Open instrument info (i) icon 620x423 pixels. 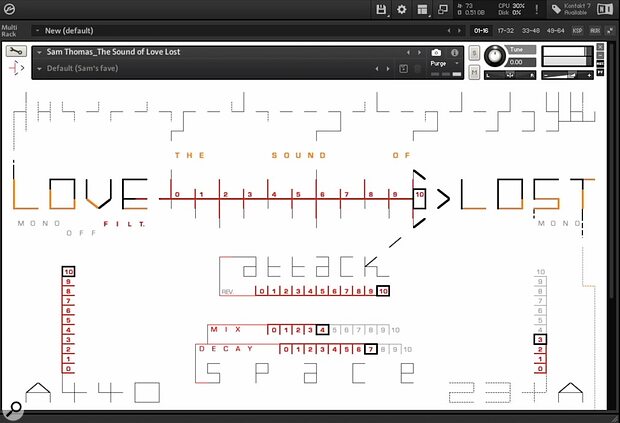tap(456, 51)
